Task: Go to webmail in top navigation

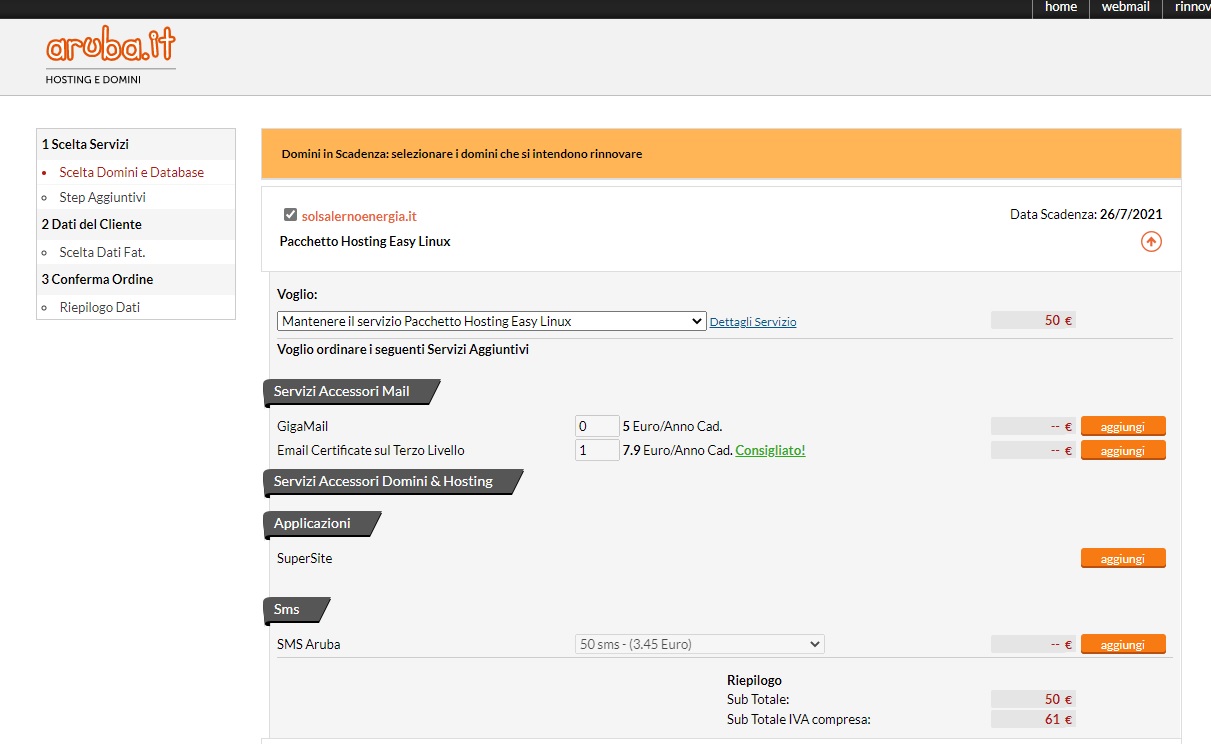Action: 1125,7
